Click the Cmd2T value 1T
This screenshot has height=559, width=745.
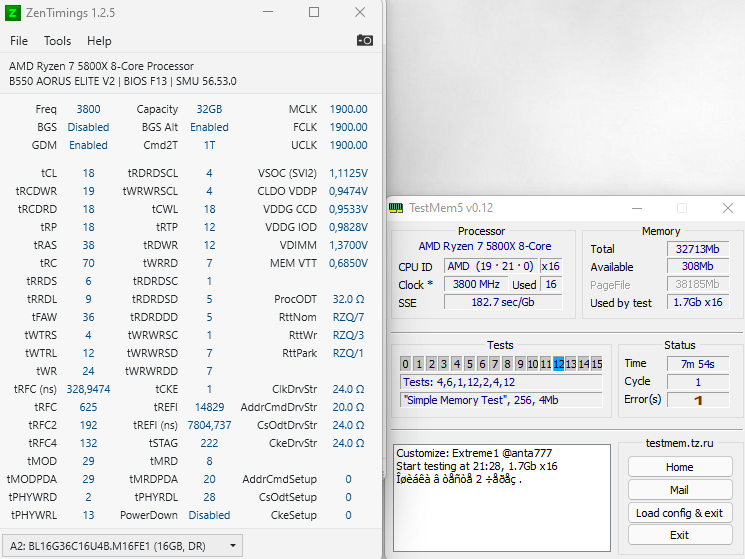pos(210,145)
